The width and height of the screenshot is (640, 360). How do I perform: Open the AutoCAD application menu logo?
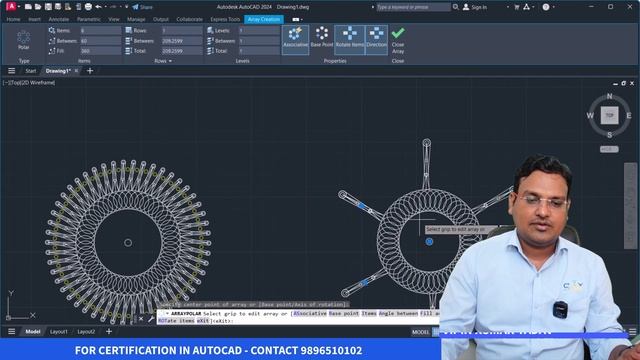11,7
